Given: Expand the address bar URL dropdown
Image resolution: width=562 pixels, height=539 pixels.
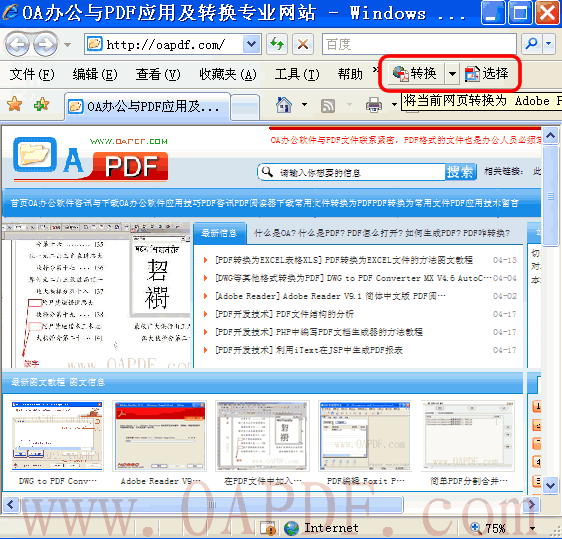Looking at the screenshot, I should 252,44.
